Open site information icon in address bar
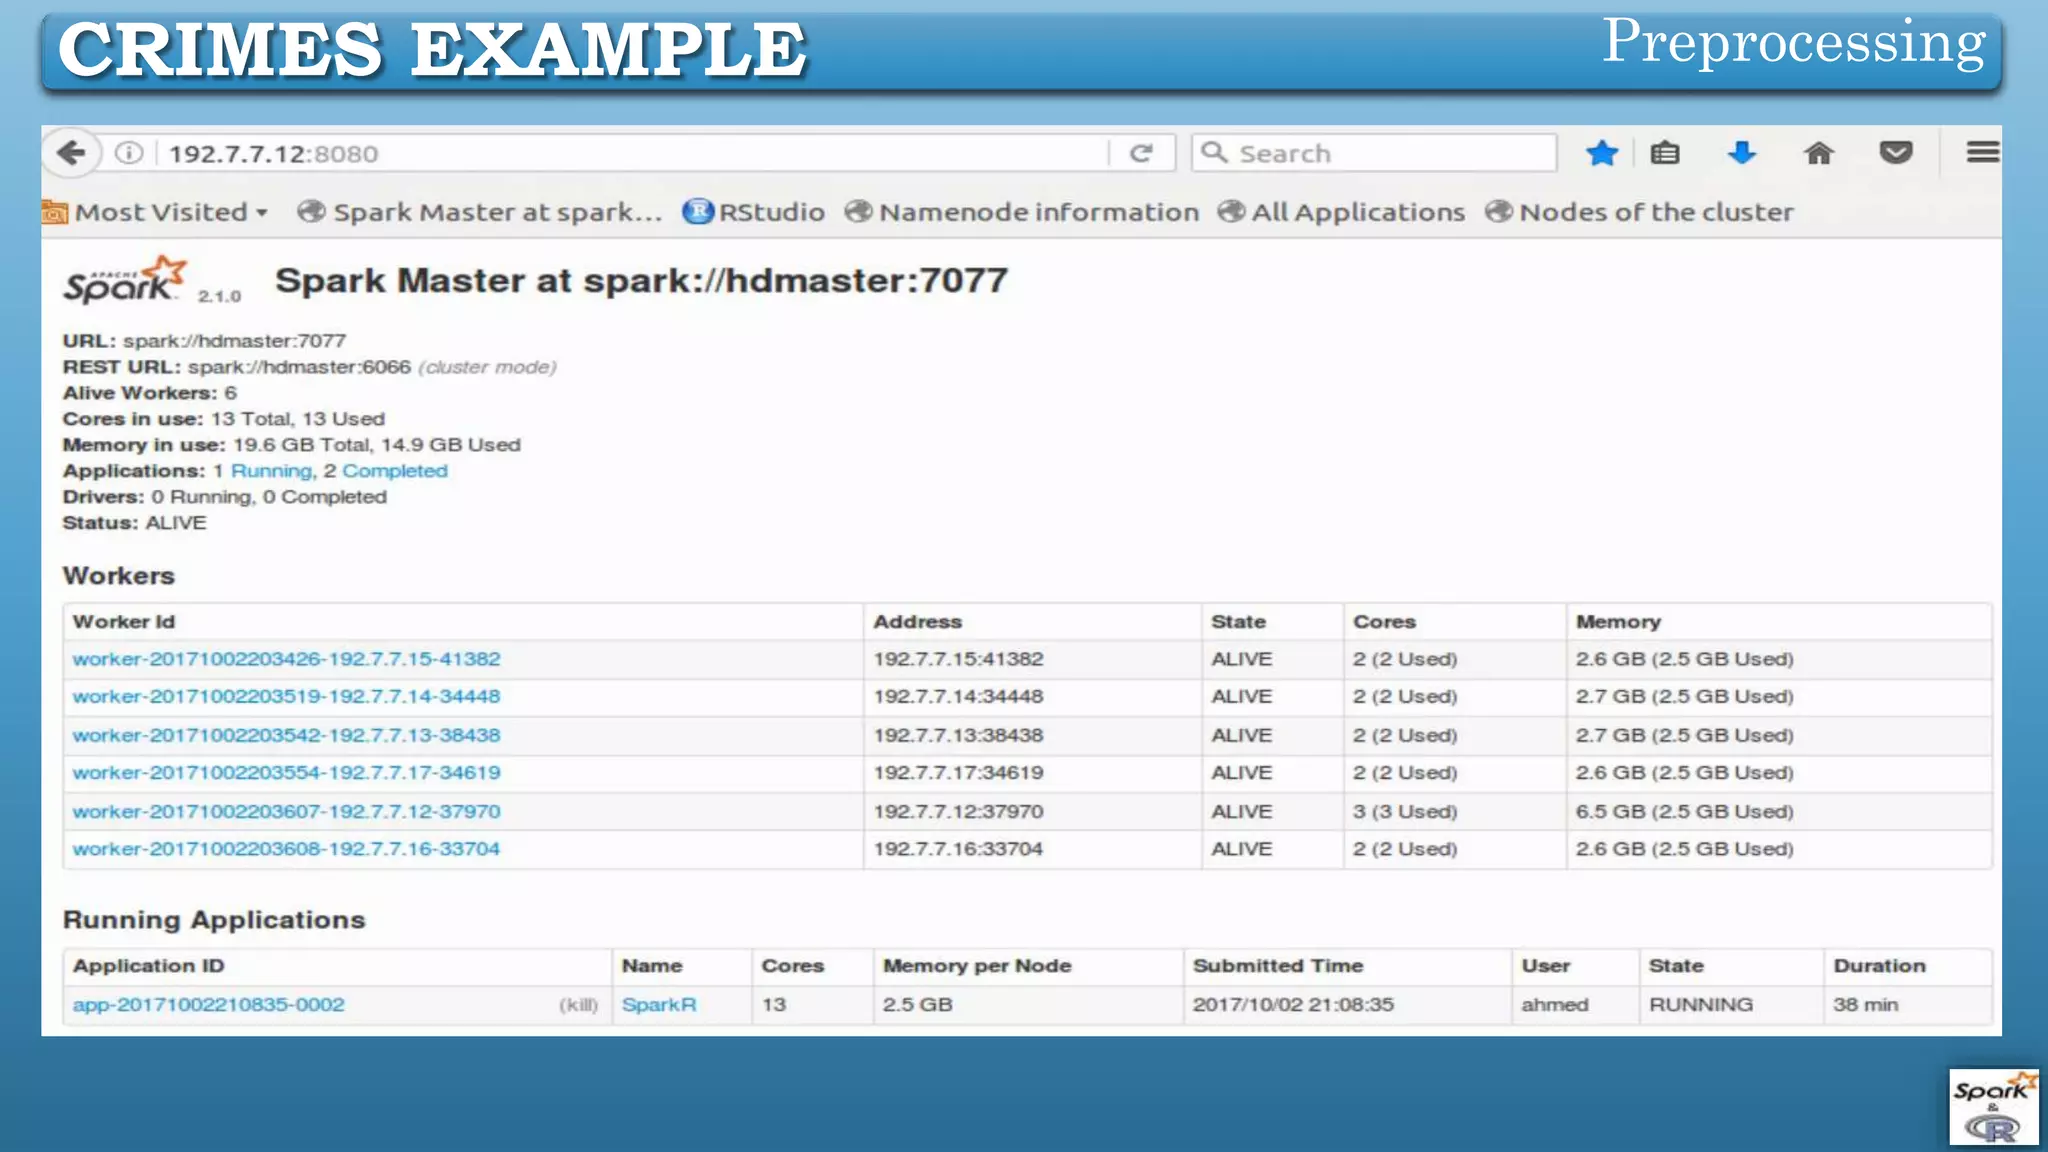This screenshot has height=1152, width=2048. click(x=129, y=153)
